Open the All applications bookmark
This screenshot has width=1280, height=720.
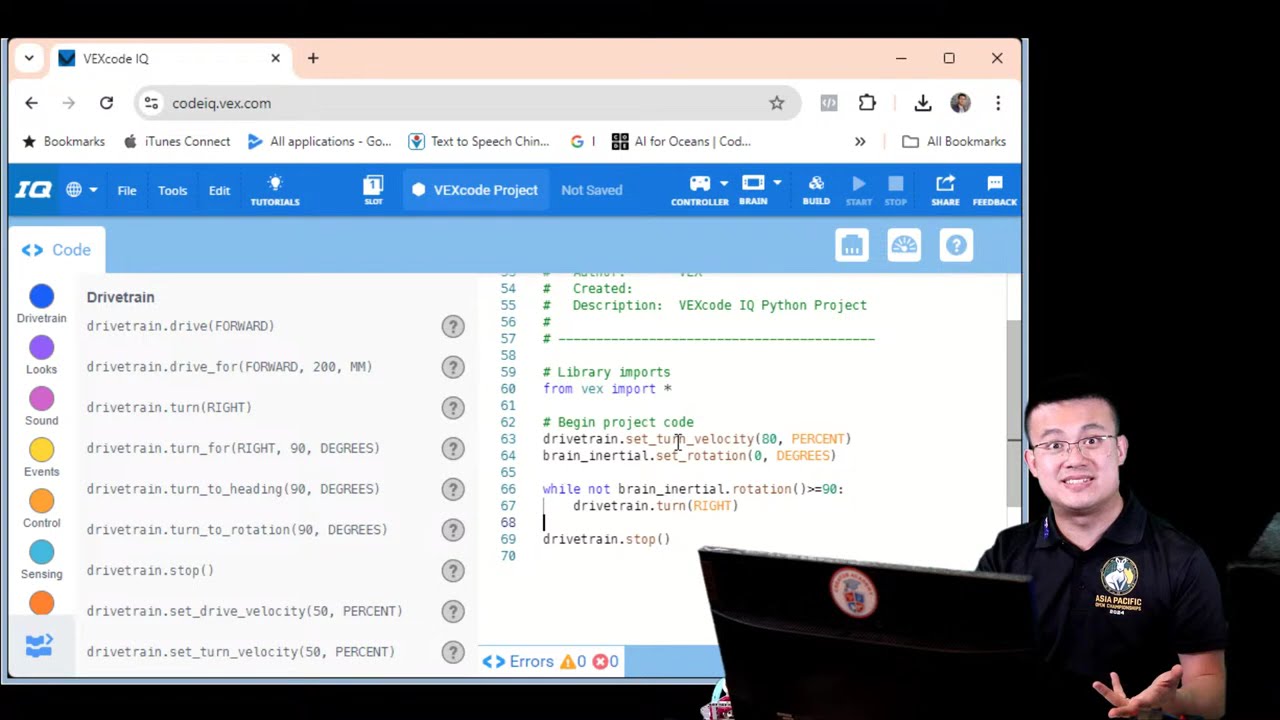click(320, 141)
